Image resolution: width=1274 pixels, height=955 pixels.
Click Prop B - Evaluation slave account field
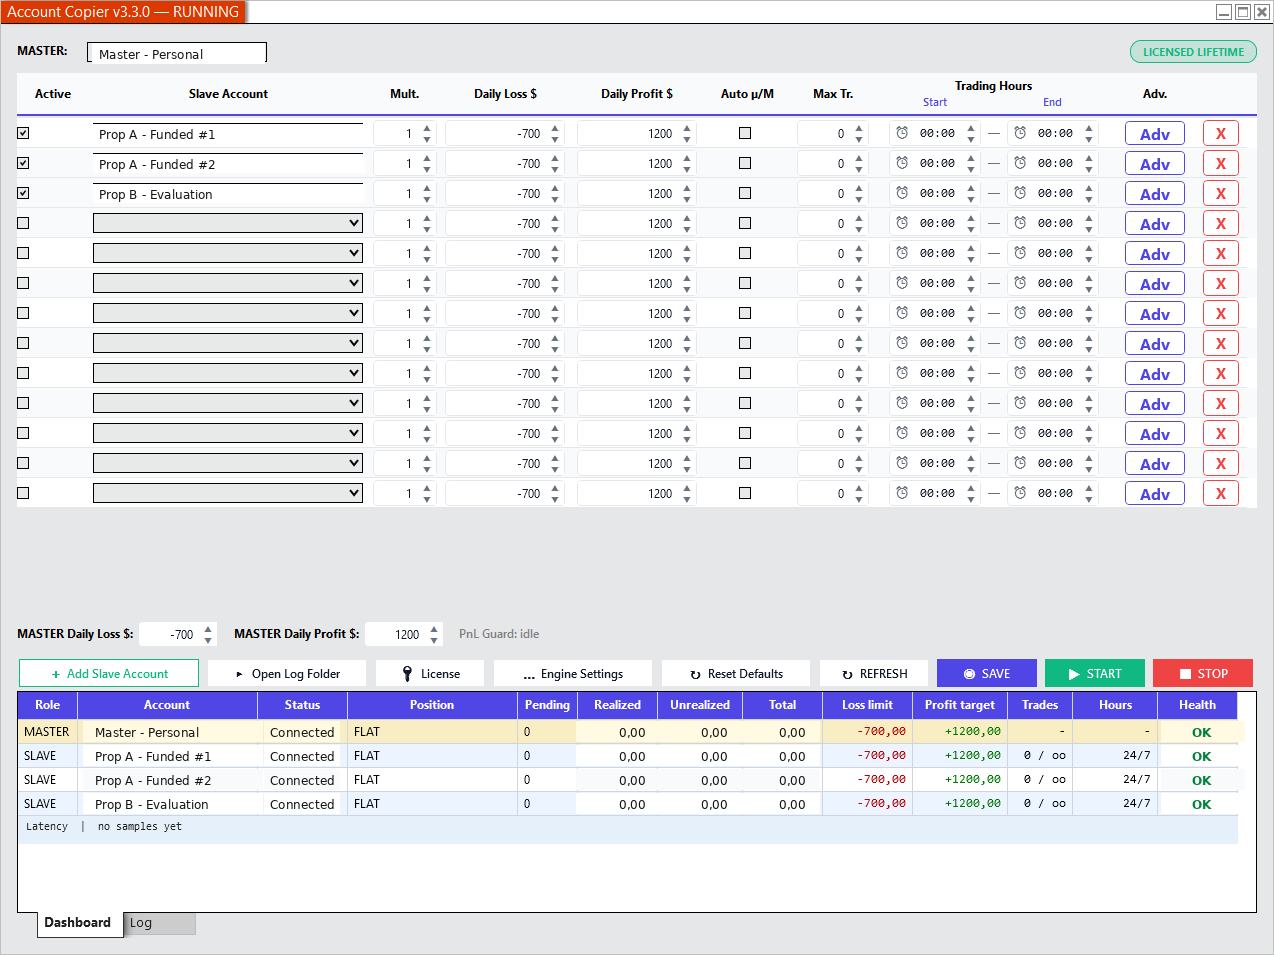228,194
